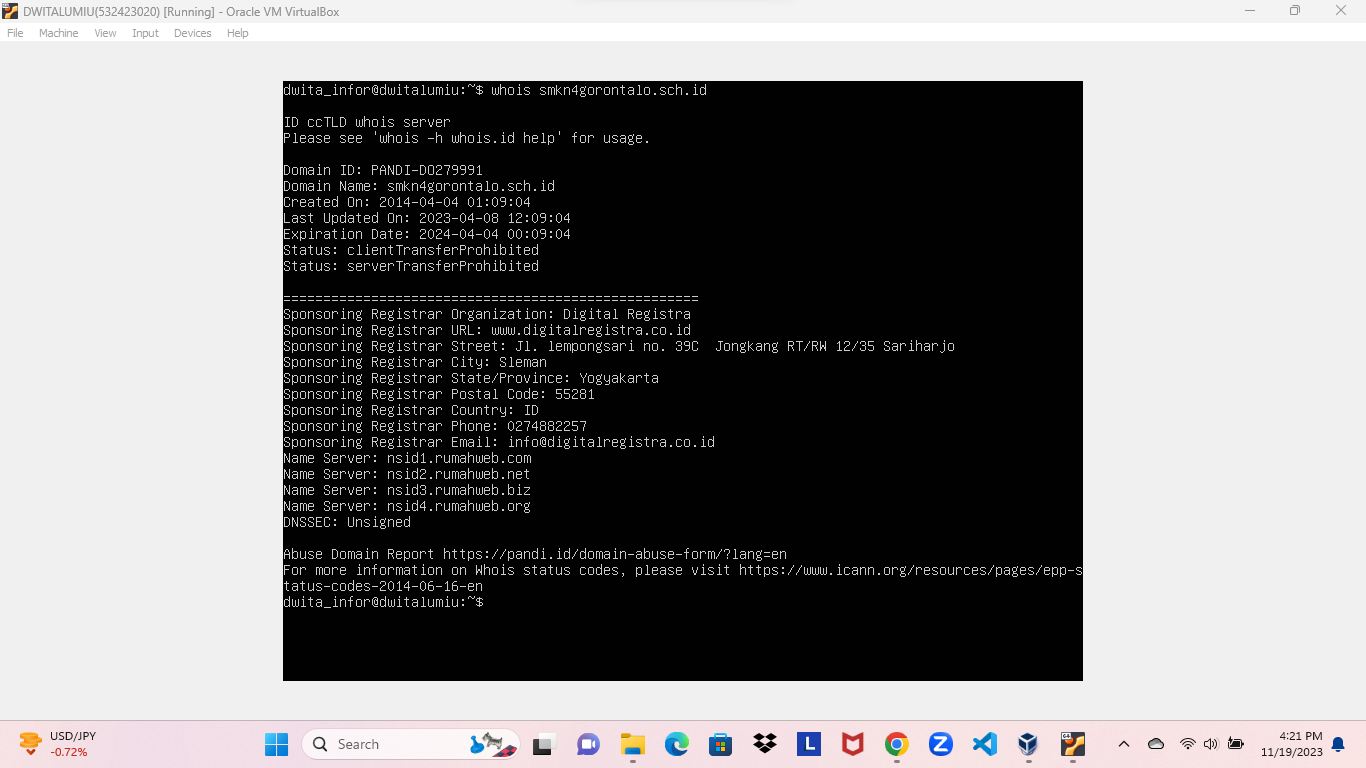Open McAfee from taskbar
This screenshot has width=1366, height=768.
(852, 744)
